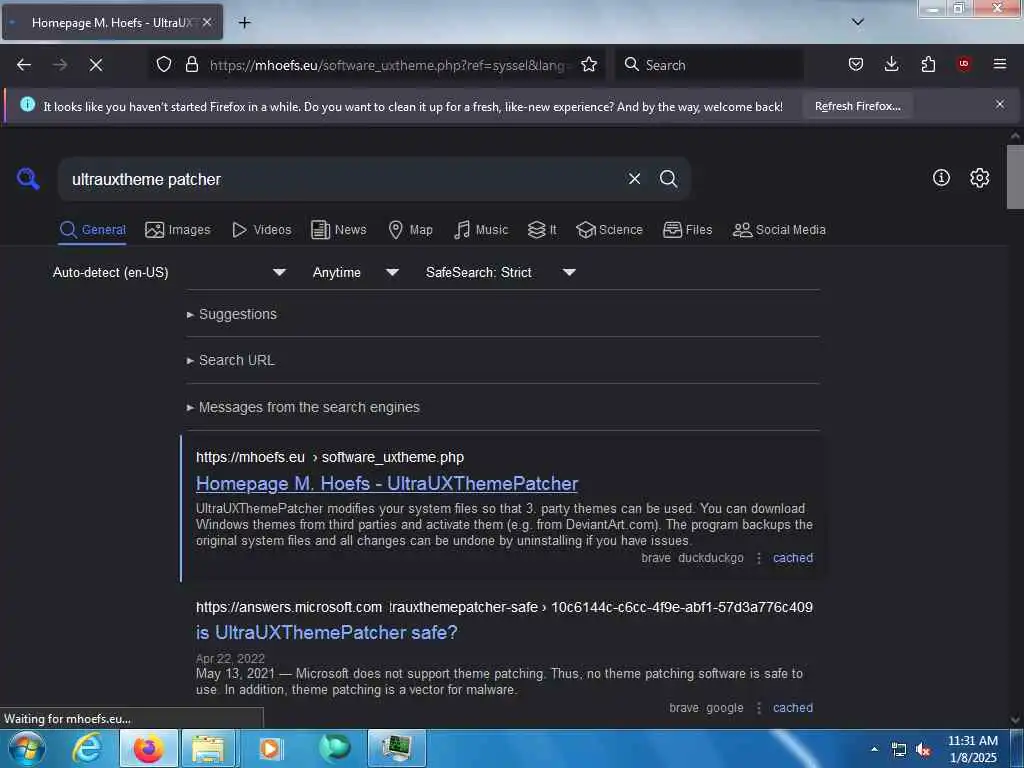Viewport: 1024px width, 768px height.
Task: Launch Internet Explorer from taskbar
Action: (87, 748)
